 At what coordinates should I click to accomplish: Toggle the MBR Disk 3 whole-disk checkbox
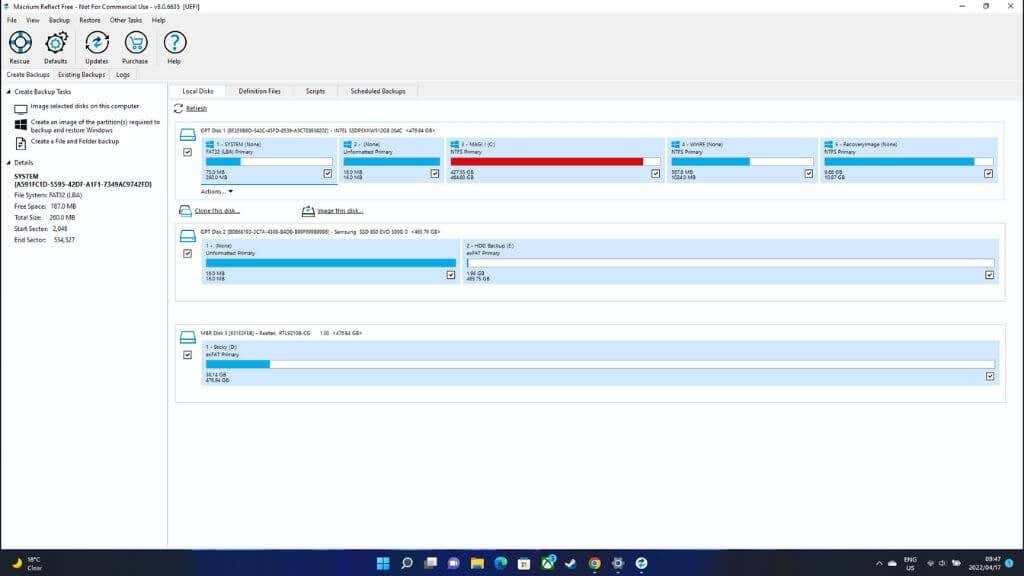point(187,355)
